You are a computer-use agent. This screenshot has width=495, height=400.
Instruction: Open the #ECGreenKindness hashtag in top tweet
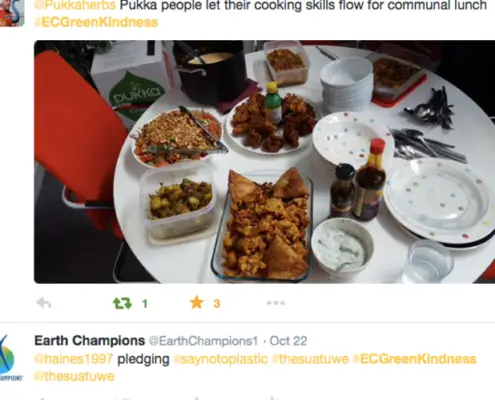(96, 22)
